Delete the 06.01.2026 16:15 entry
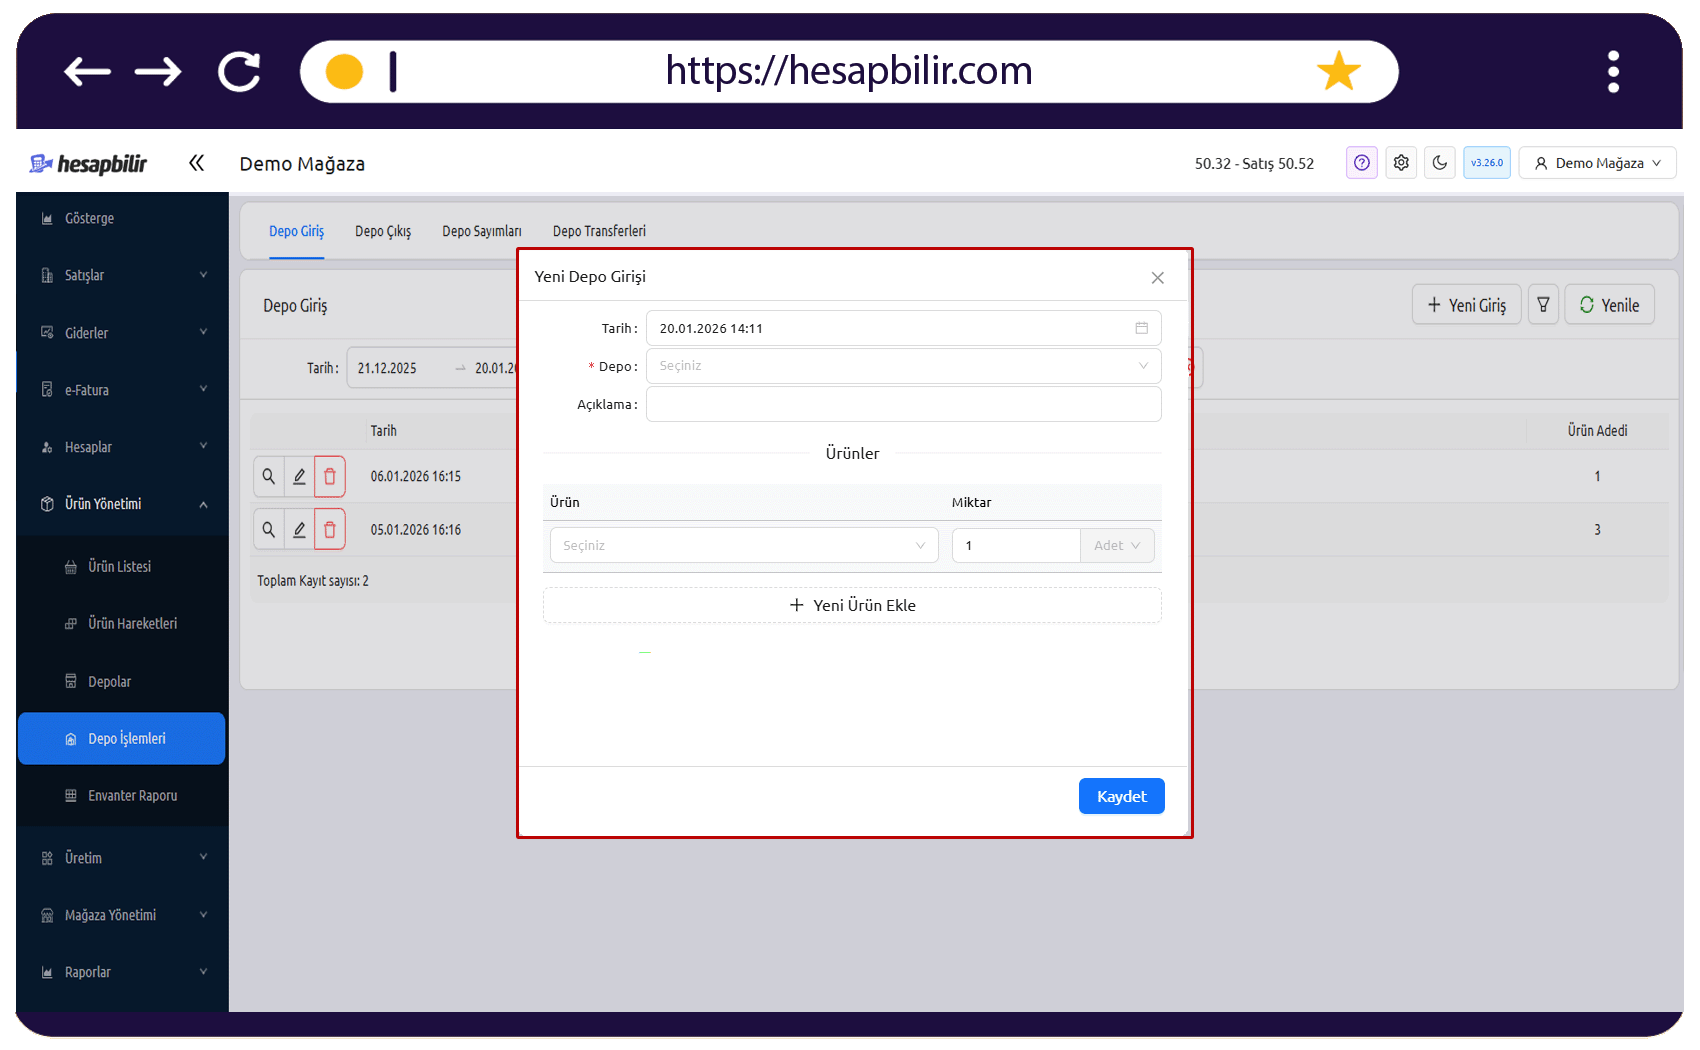The width and height of the screenshot is (1700, 1050). coord(330,477)
